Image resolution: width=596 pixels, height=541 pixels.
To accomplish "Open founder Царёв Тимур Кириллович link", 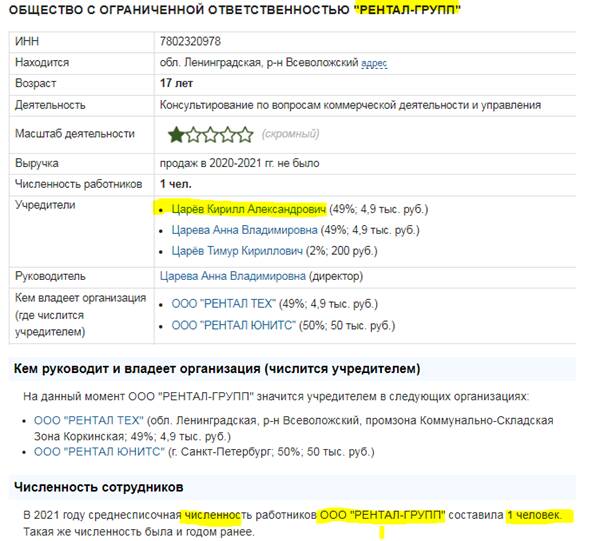I will pos(237,251).
